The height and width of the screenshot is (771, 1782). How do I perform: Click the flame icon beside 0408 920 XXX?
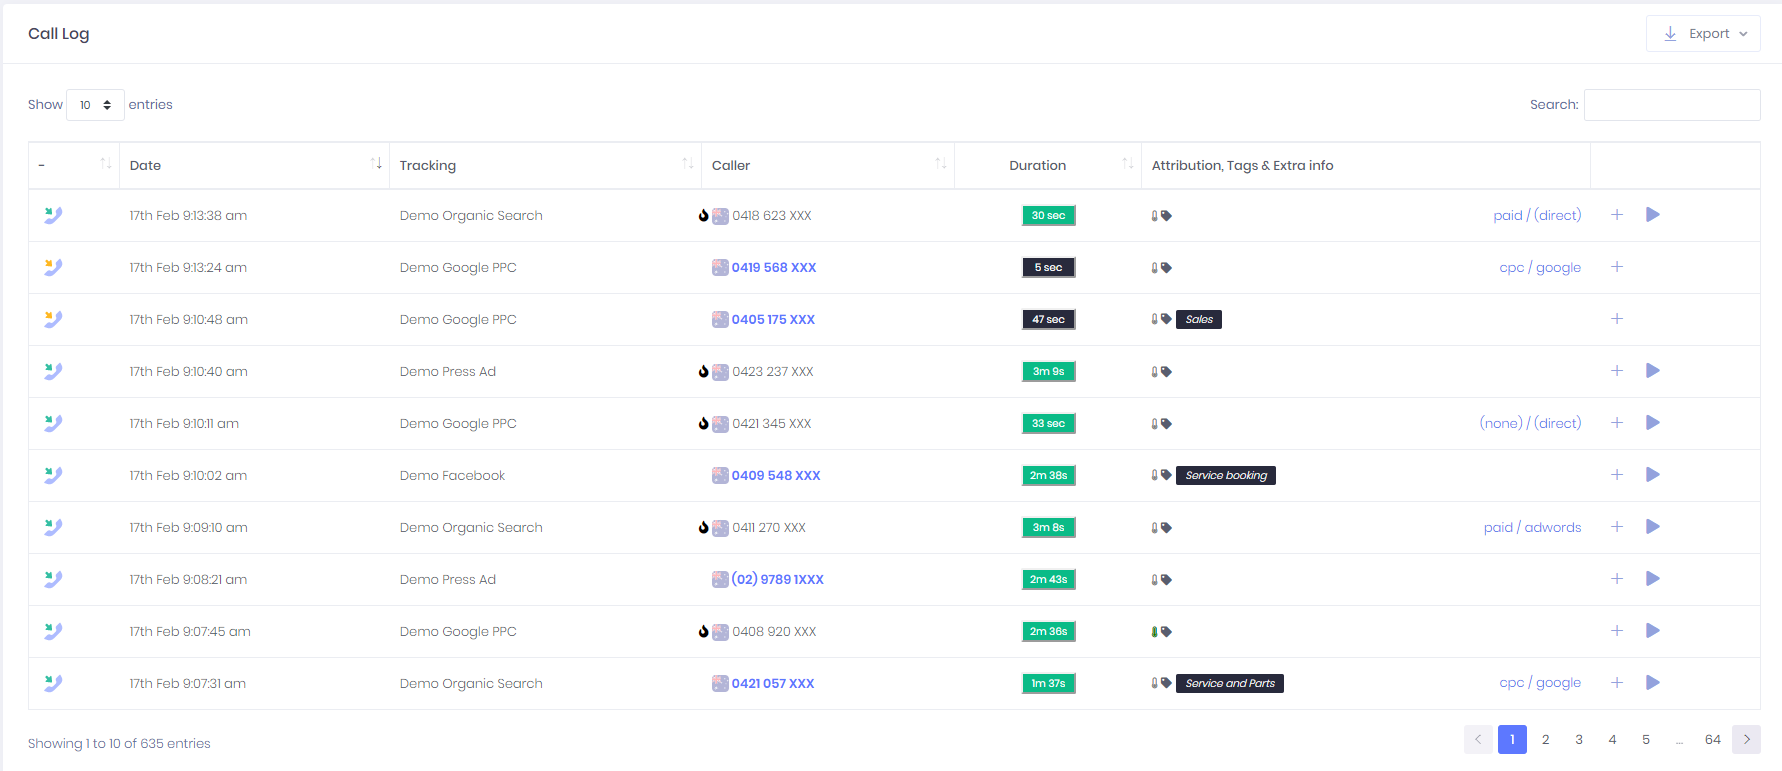coord(703,631)
